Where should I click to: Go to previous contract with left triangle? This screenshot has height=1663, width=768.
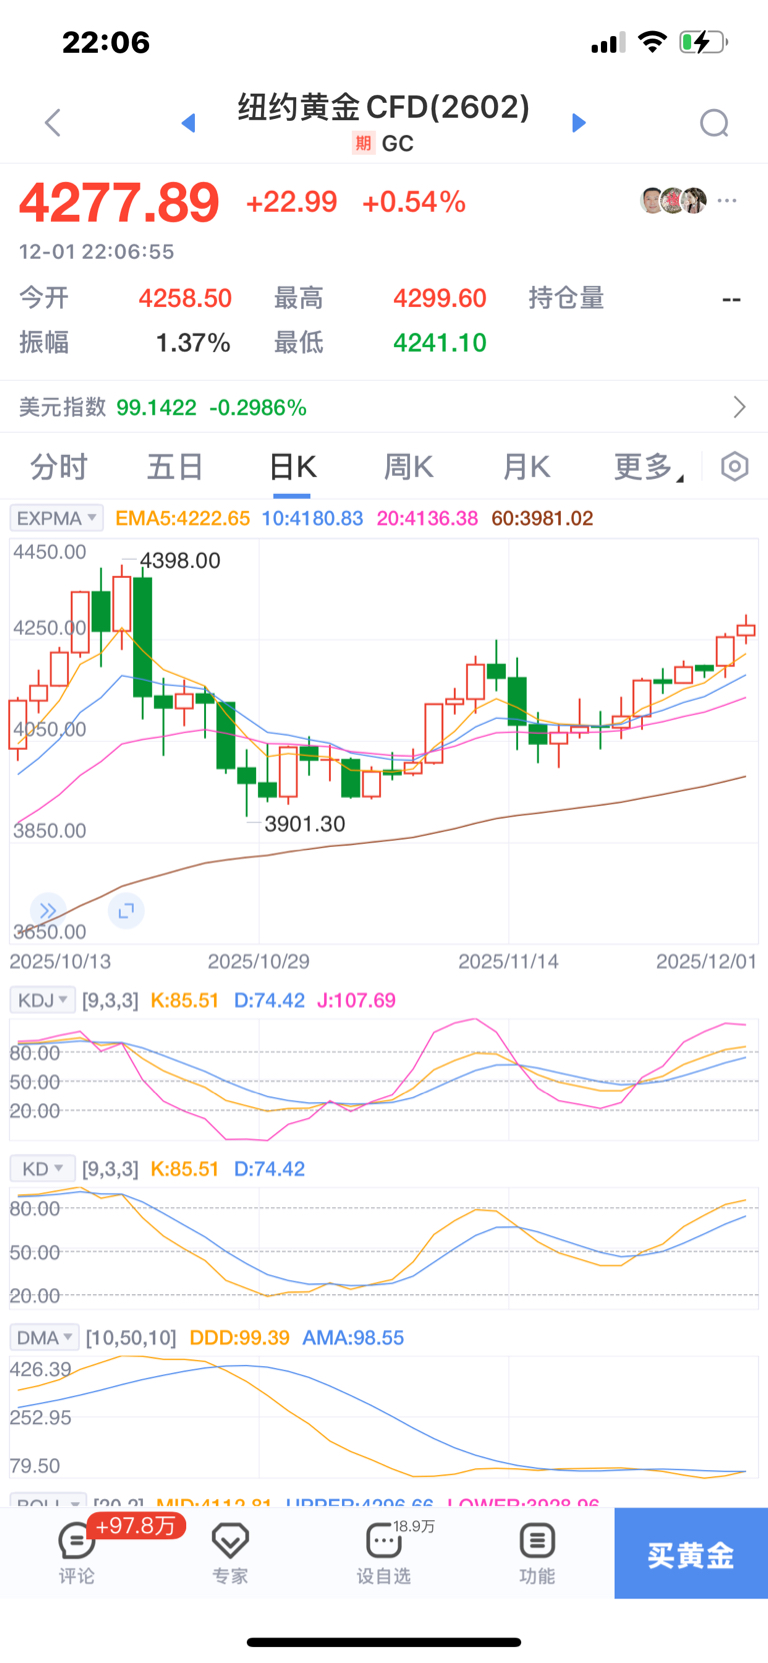(x=188, y=123)
